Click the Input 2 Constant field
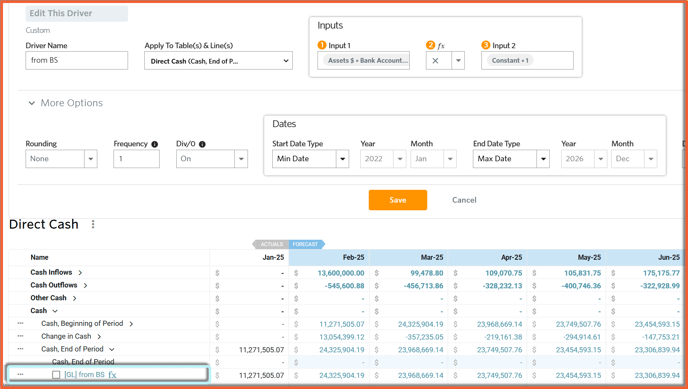 click(527, 61)
